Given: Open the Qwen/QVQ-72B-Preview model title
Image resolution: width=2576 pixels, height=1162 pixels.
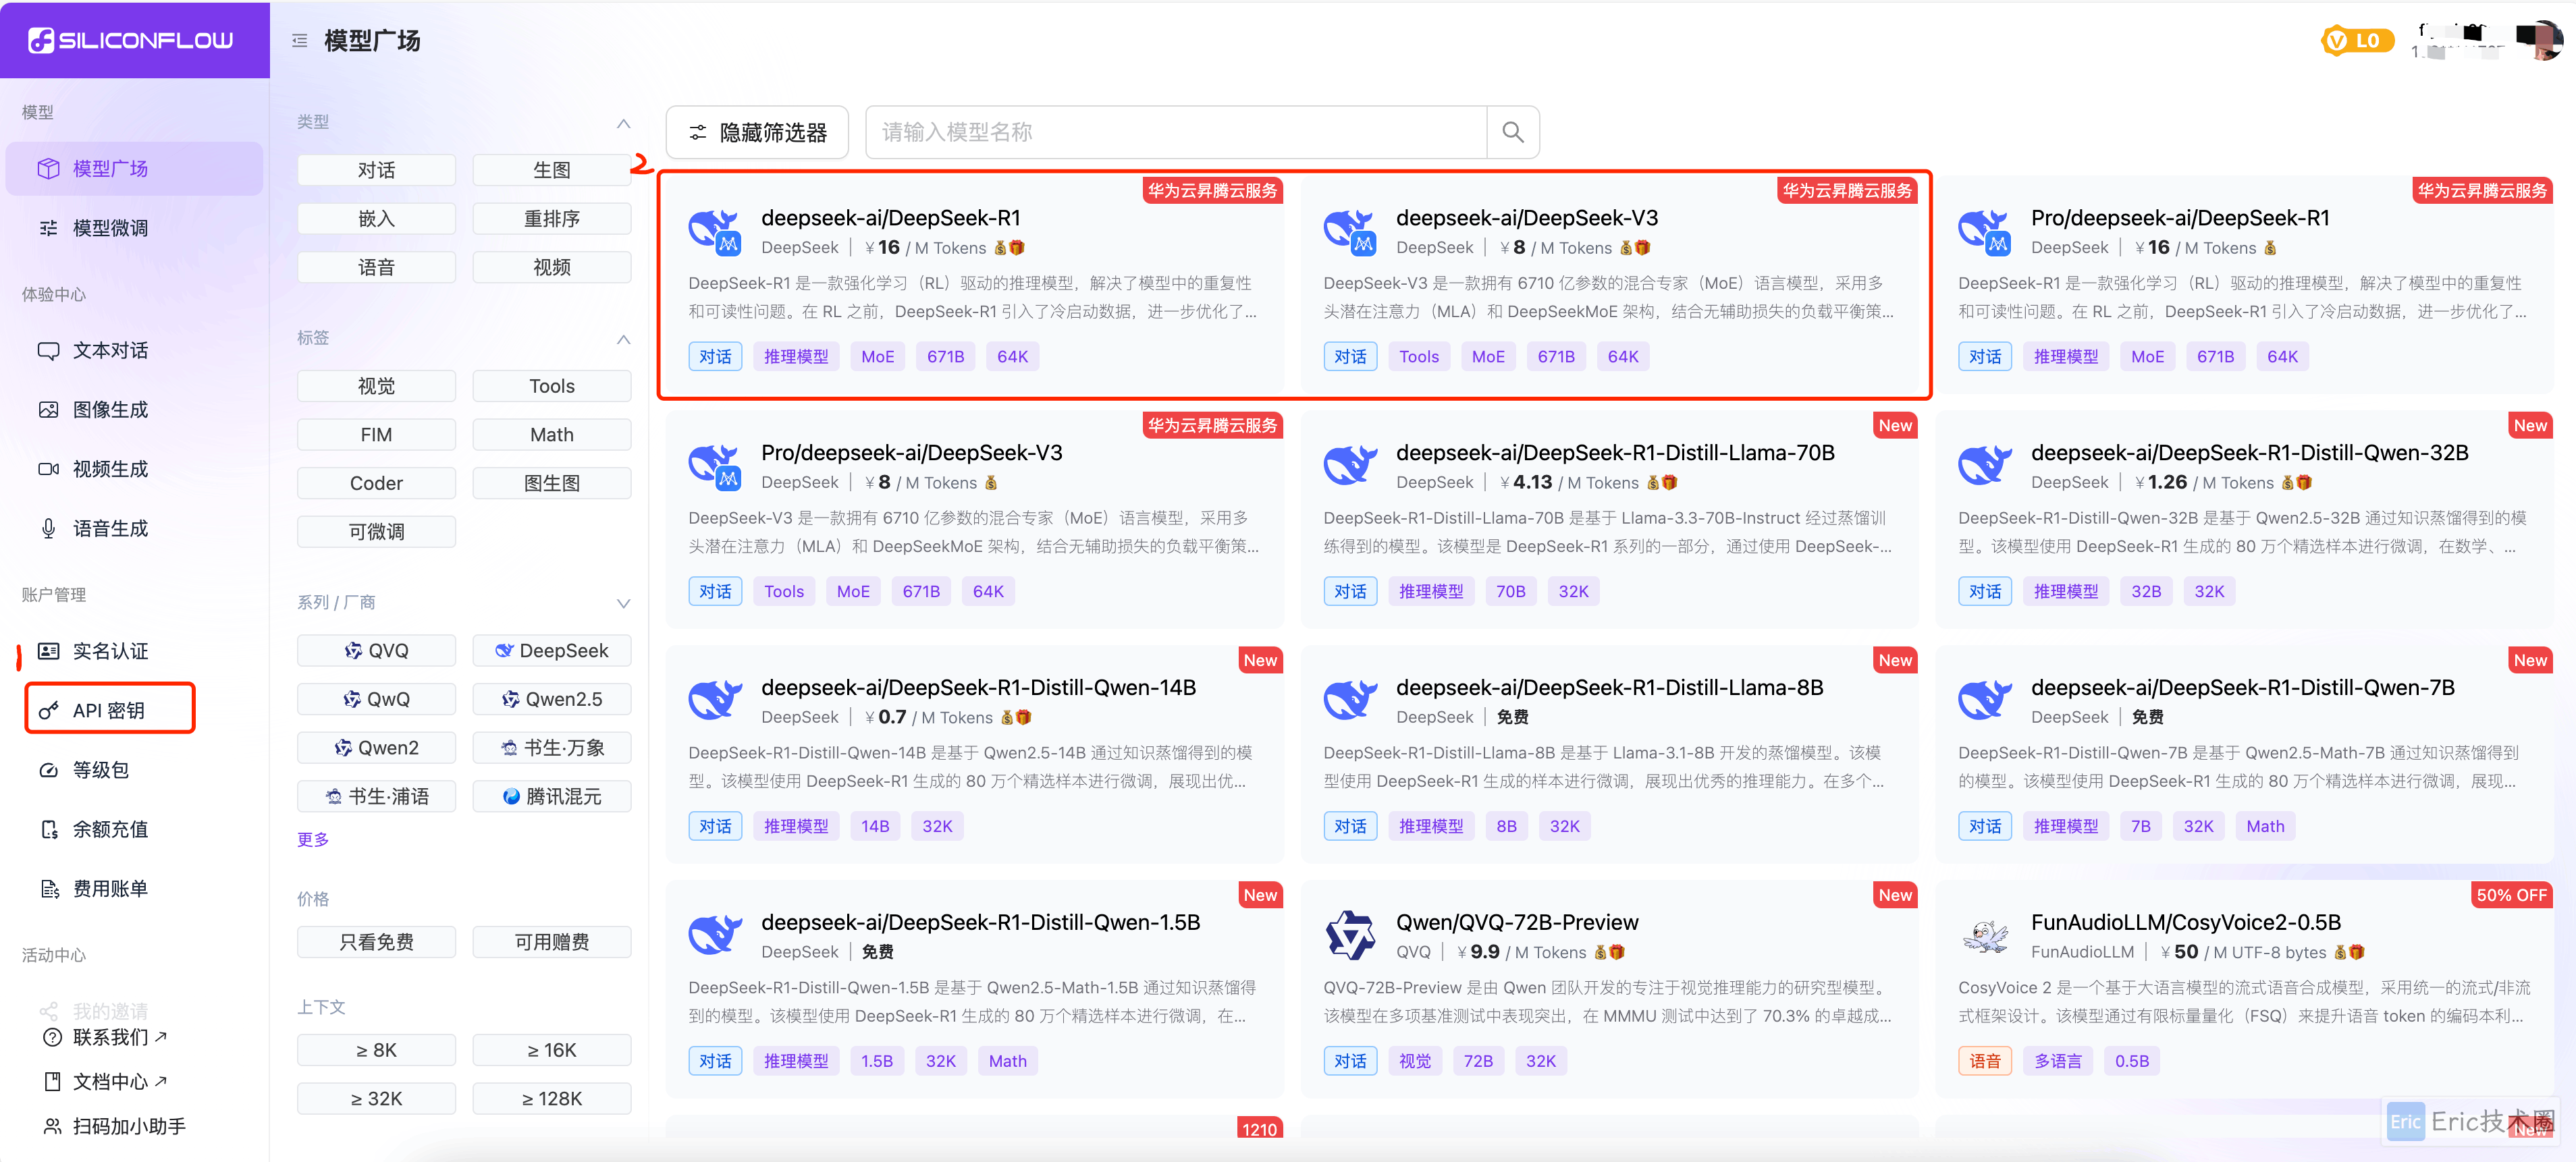Looking at the screenshot, I should point(1517,922).
